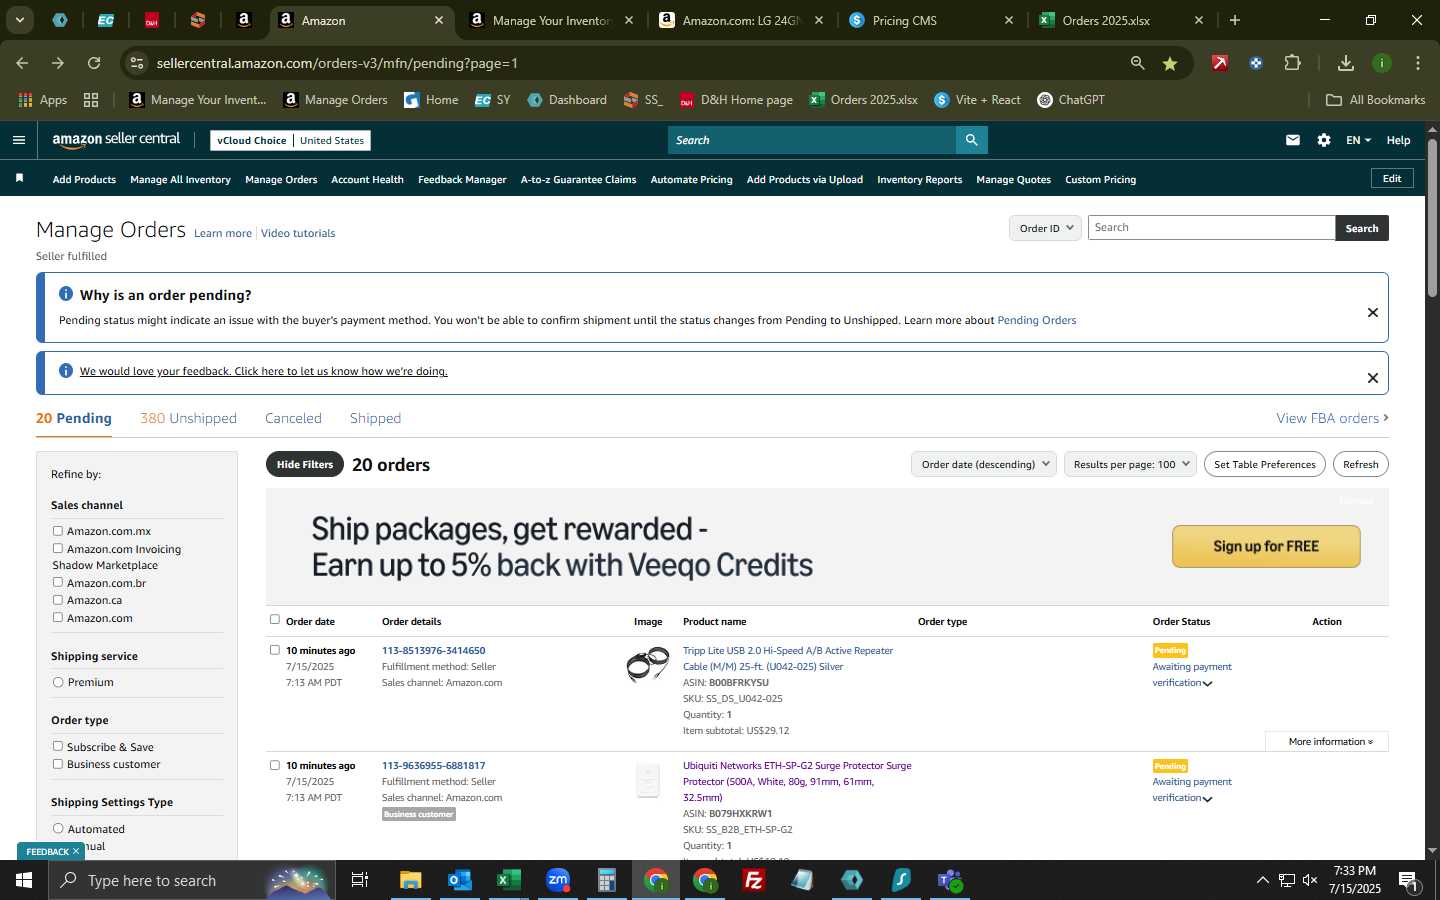The width and height of the screenshot is (1440, 900).
Task: Click the Hide Filters button
Action: [x=305, y=464]
